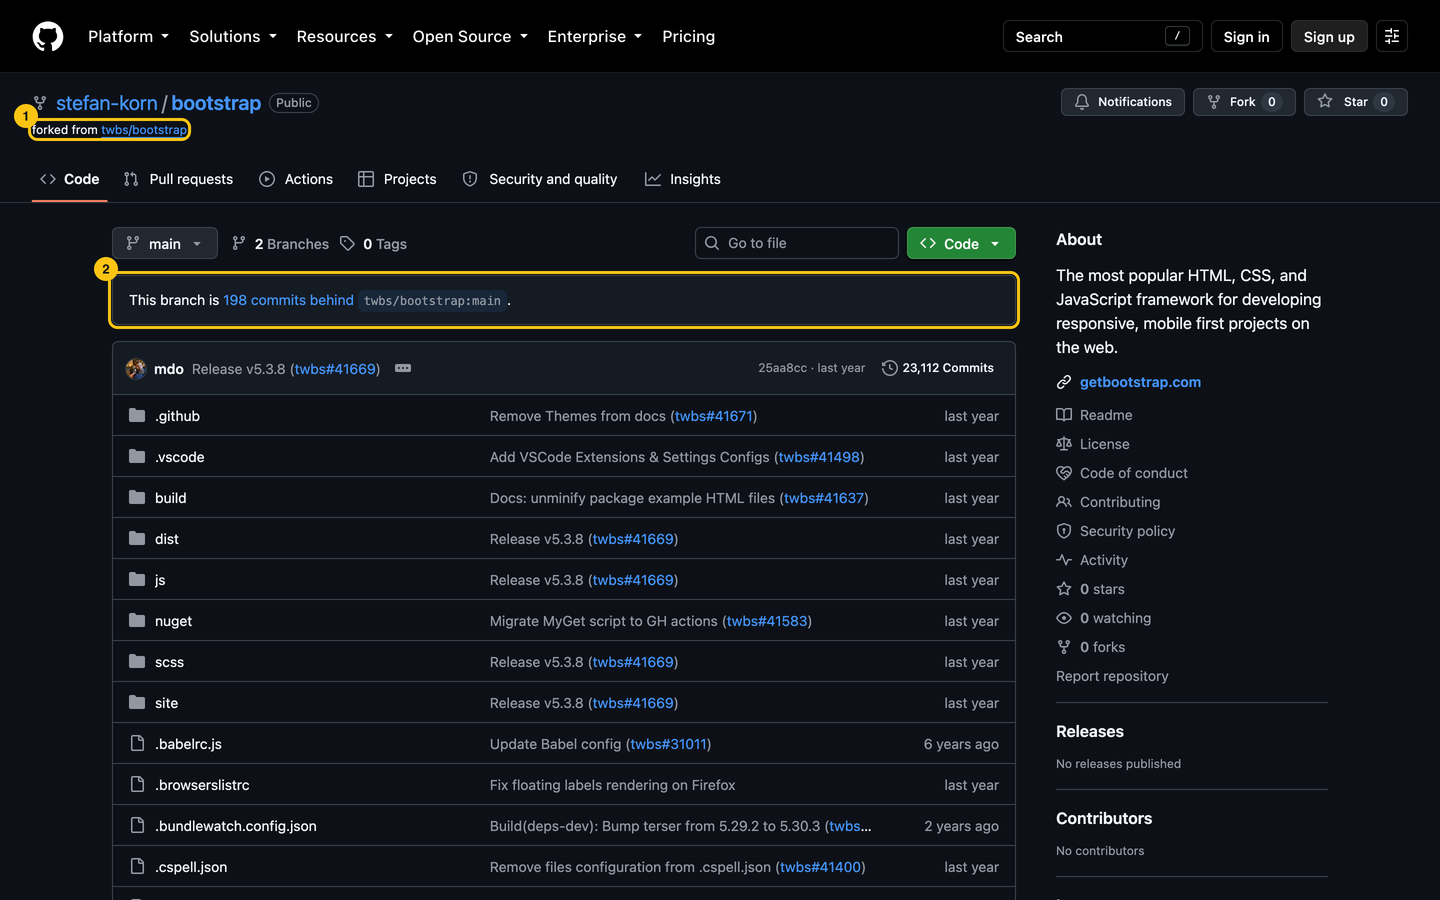1440x900 pixels.
Task: Click the scale icon next to License
Action: (1064, 444)
